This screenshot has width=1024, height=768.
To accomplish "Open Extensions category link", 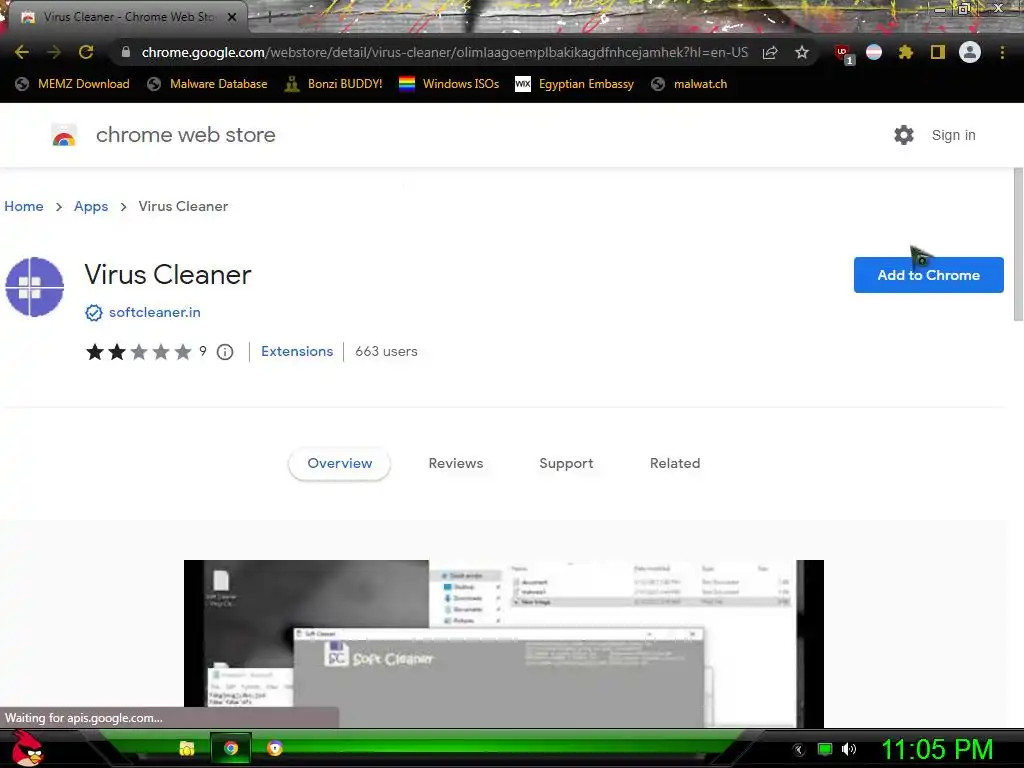I will (297, 351).
